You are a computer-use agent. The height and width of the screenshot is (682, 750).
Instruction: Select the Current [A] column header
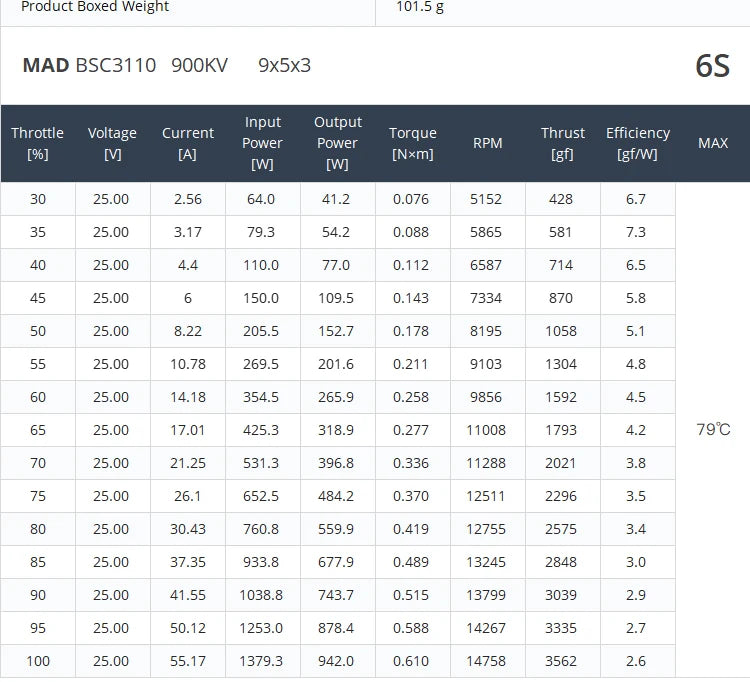(x=188, y=143)
